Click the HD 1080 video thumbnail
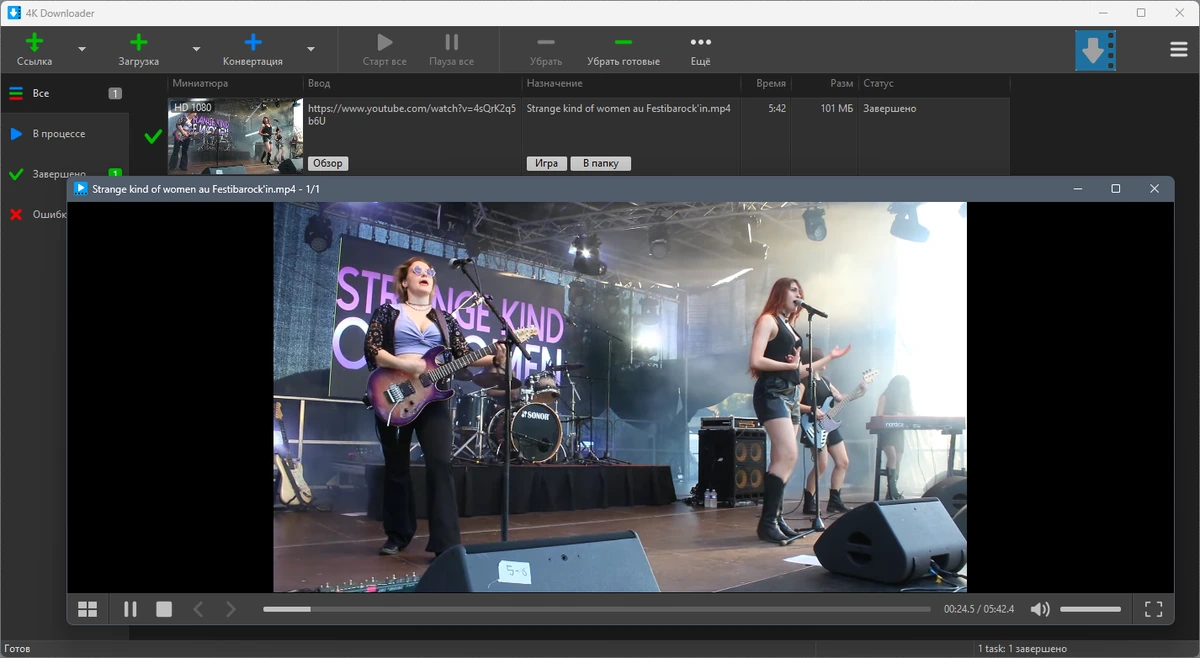1200x658 pixels. pos(235,136)
